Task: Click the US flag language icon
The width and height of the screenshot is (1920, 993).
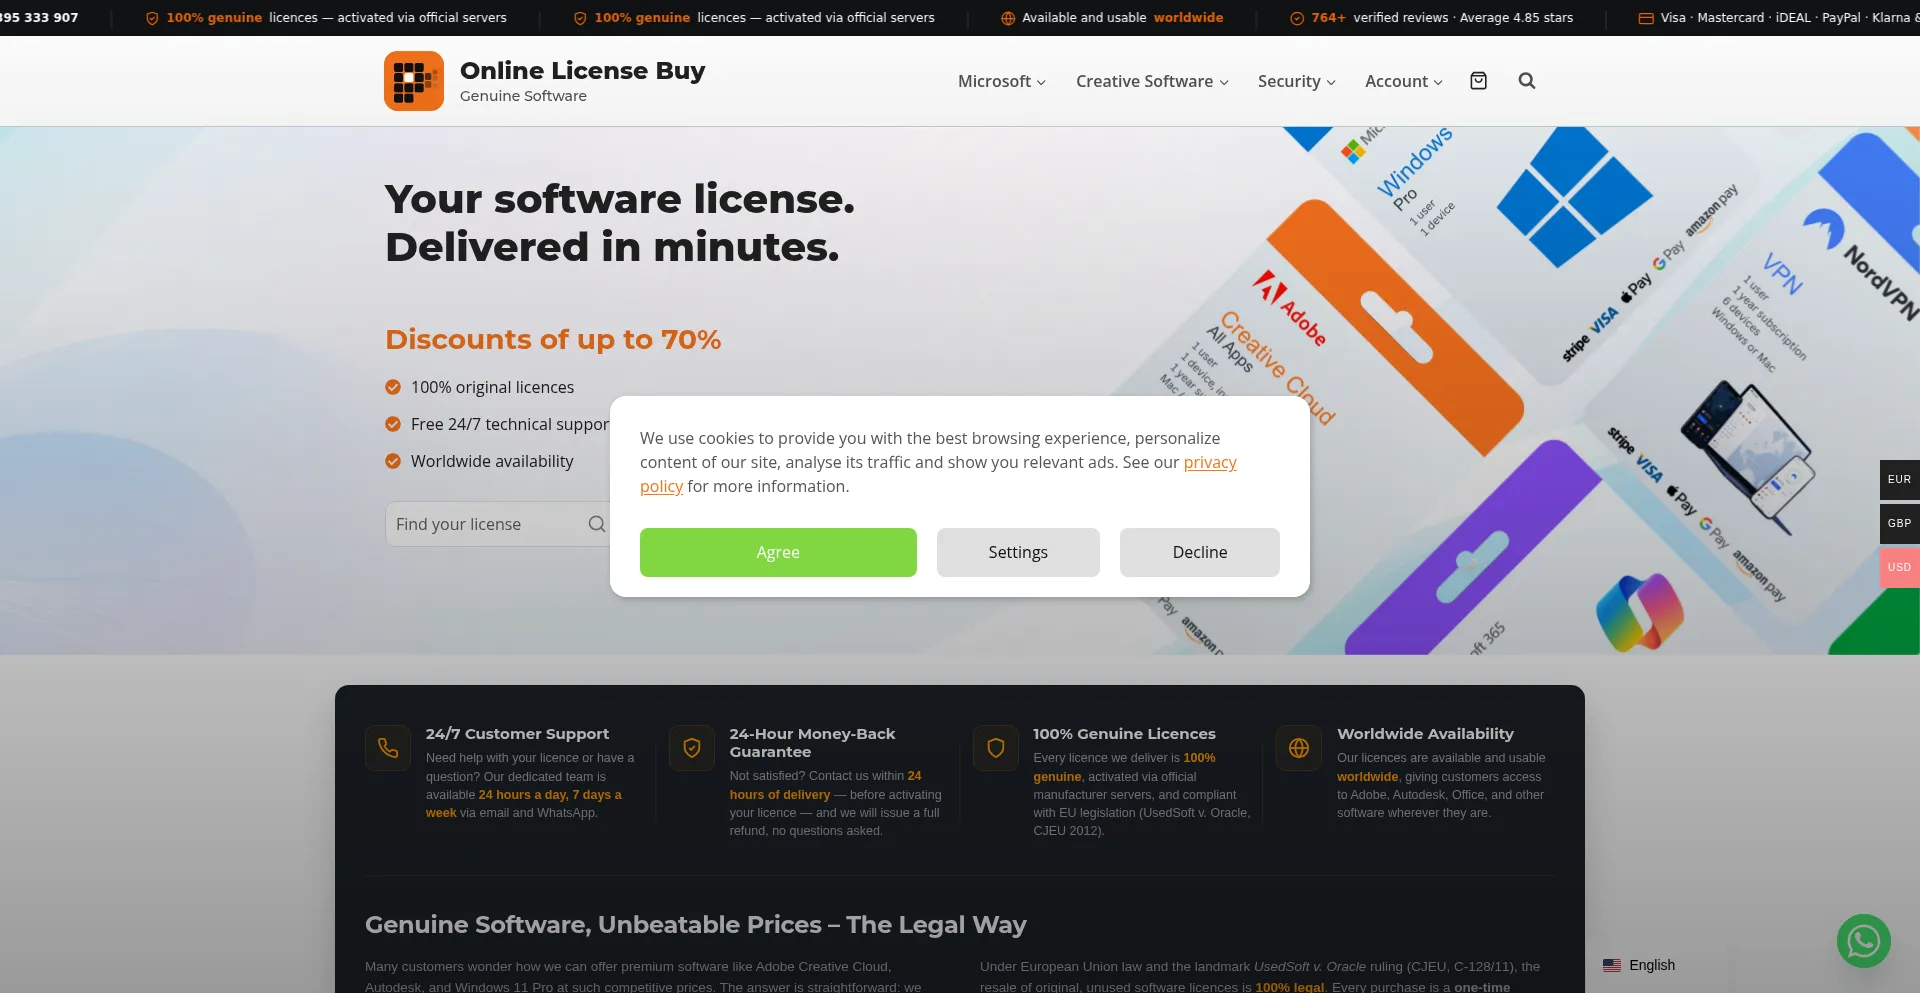Action: 1612,965
